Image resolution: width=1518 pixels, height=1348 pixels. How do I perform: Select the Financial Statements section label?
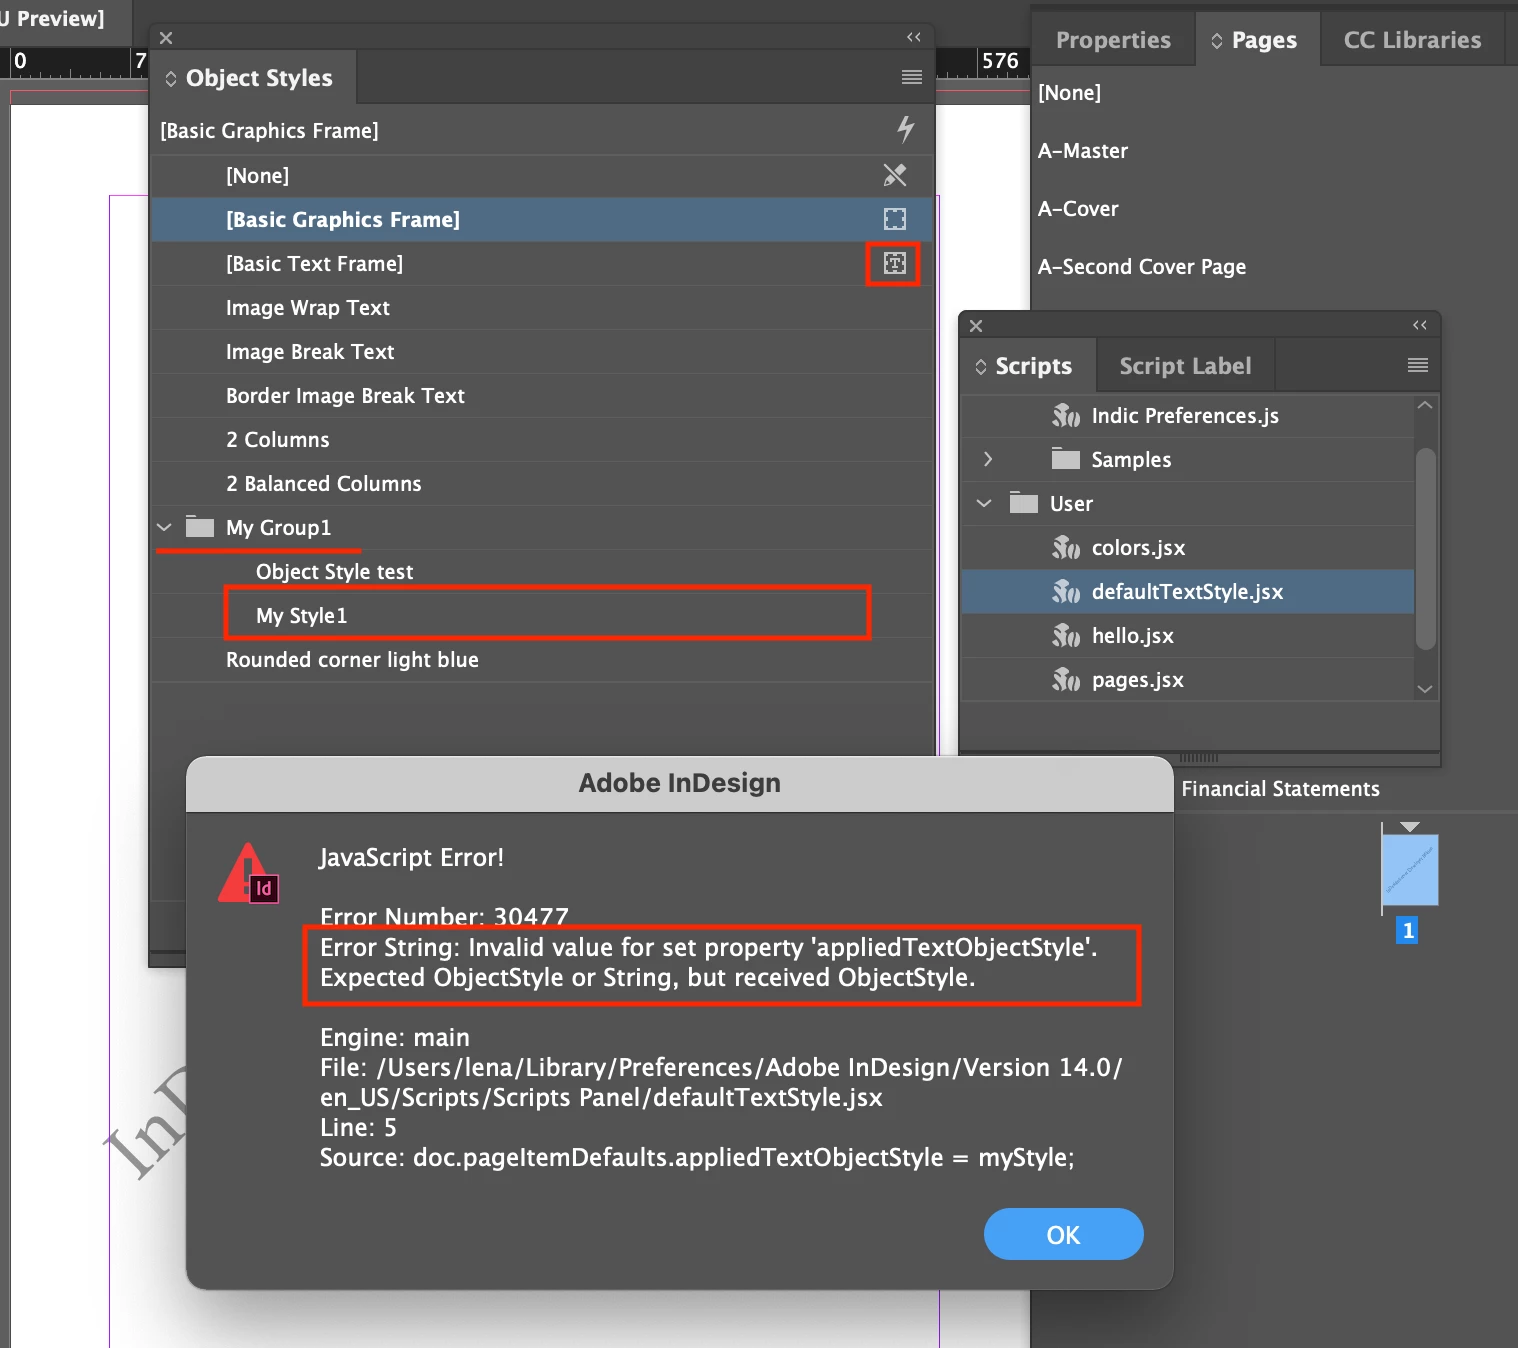(1280, 789)
